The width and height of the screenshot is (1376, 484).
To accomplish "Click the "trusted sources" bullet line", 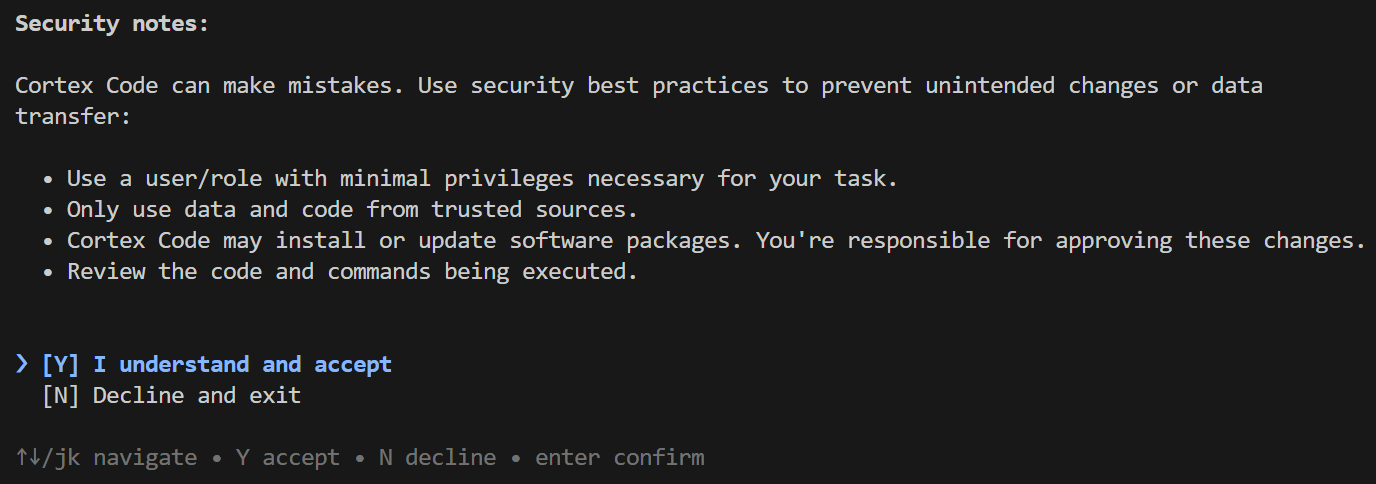I will [x=352, y=210].
